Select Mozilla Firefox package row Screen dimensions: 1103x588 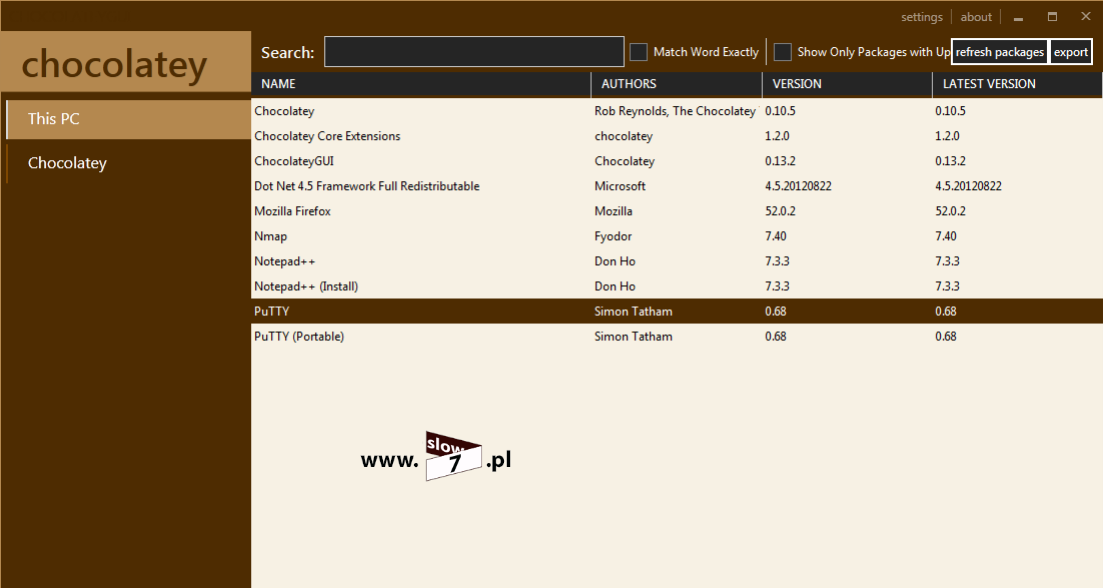677,211
